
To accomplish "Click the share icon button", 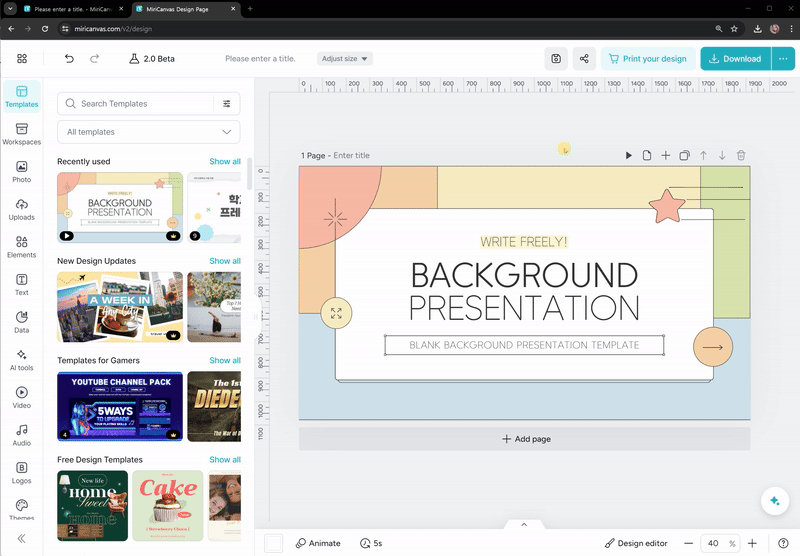I will 584,59.
